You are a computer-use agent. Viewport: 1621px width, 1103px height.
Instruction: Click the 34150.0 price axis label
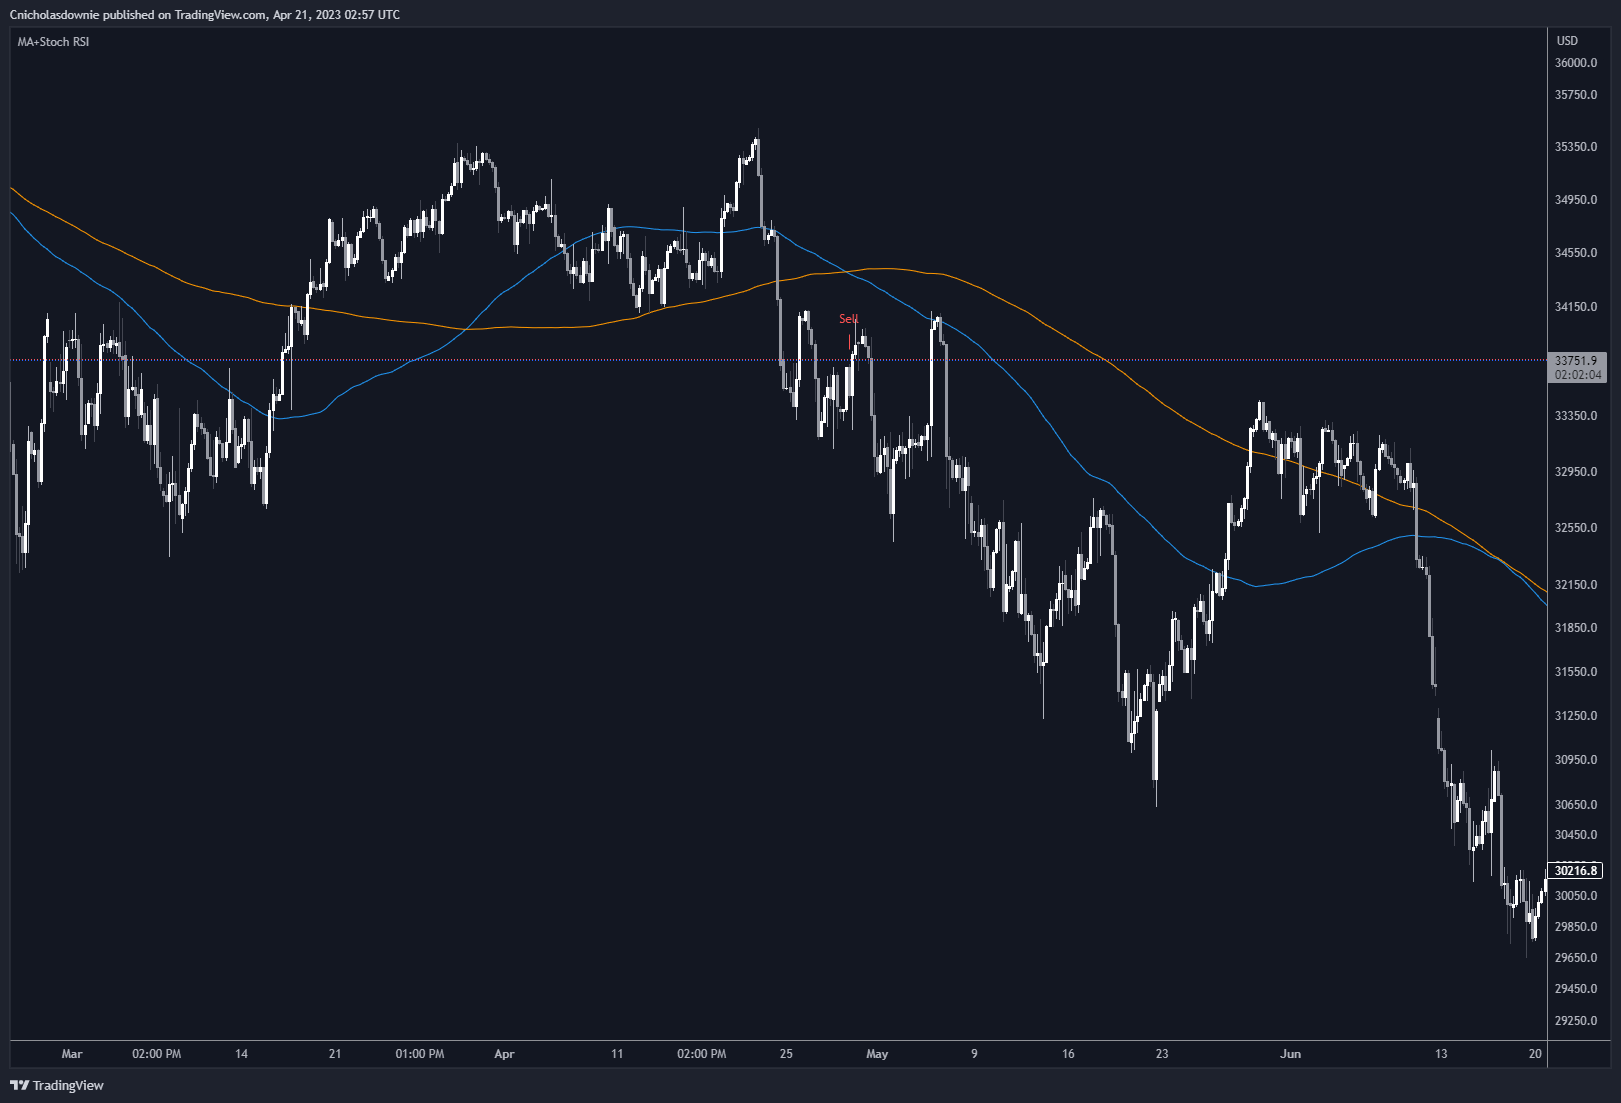[1576, 307]
